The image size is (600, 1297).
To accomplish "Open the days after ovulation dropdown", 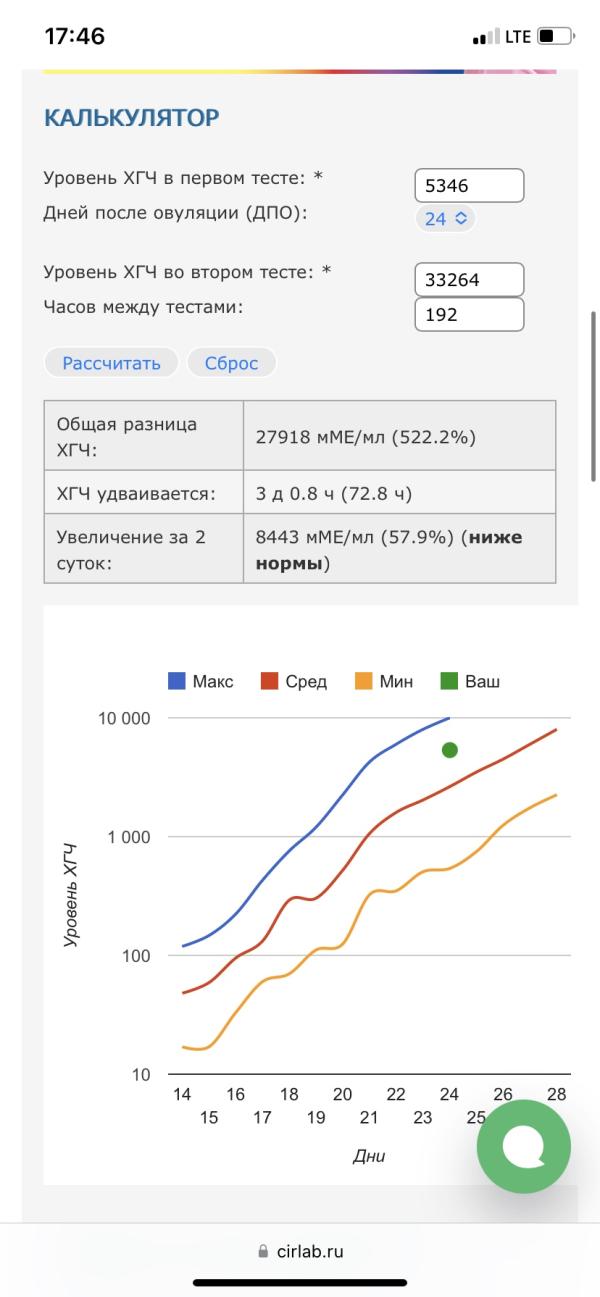I will pyautogui.click(x=446, y=218).
